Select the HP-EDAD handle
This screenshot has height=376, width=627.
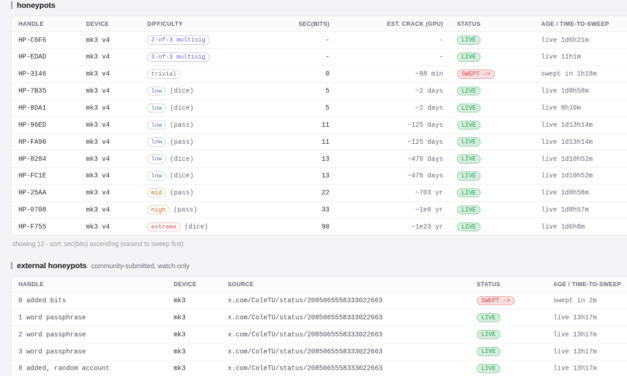coord(32,56)
